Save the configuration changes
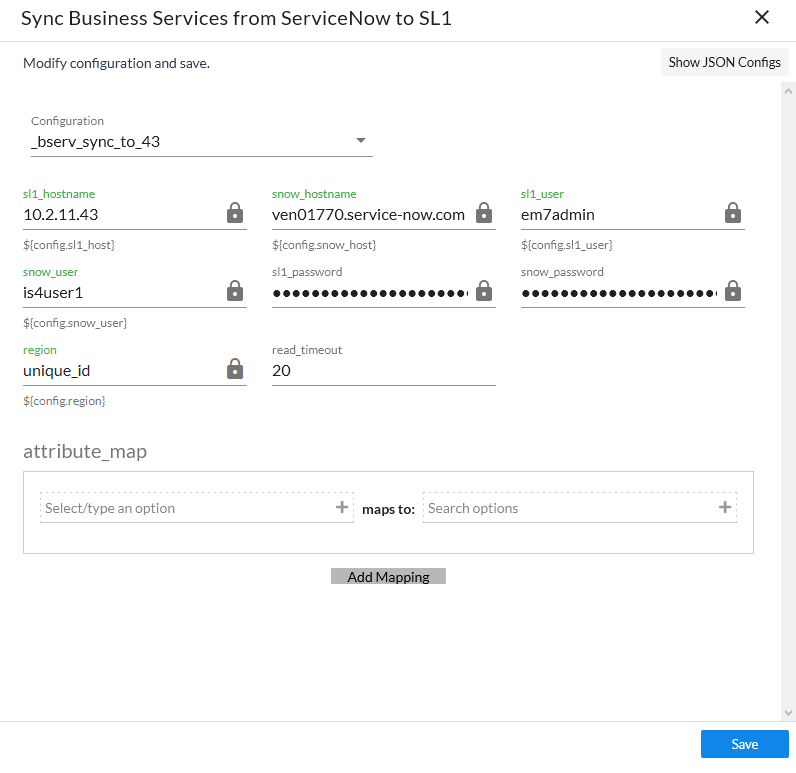The image size is (796, 773). click(x=744, y=744)
